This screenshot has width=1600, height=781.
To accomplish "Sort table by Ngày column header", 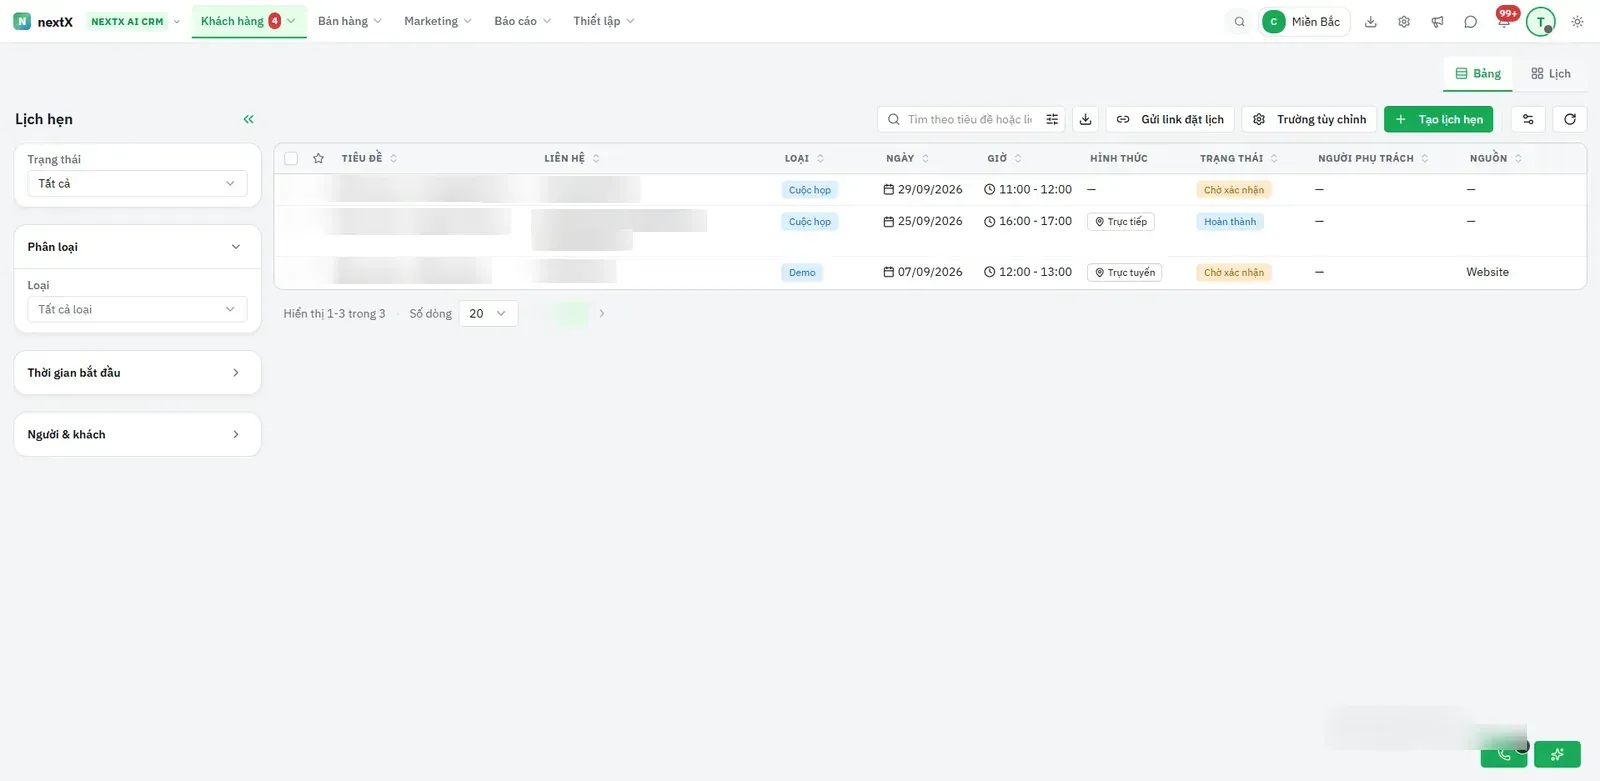I will tap(907, 158).
